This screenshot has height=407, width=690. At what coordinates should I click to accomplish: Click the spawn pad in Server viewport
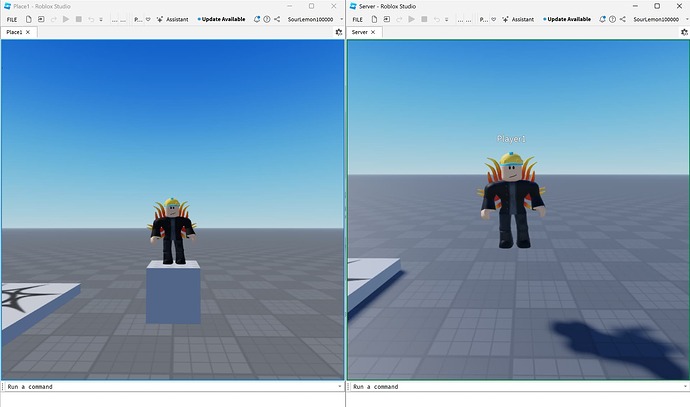pos(372,282)
